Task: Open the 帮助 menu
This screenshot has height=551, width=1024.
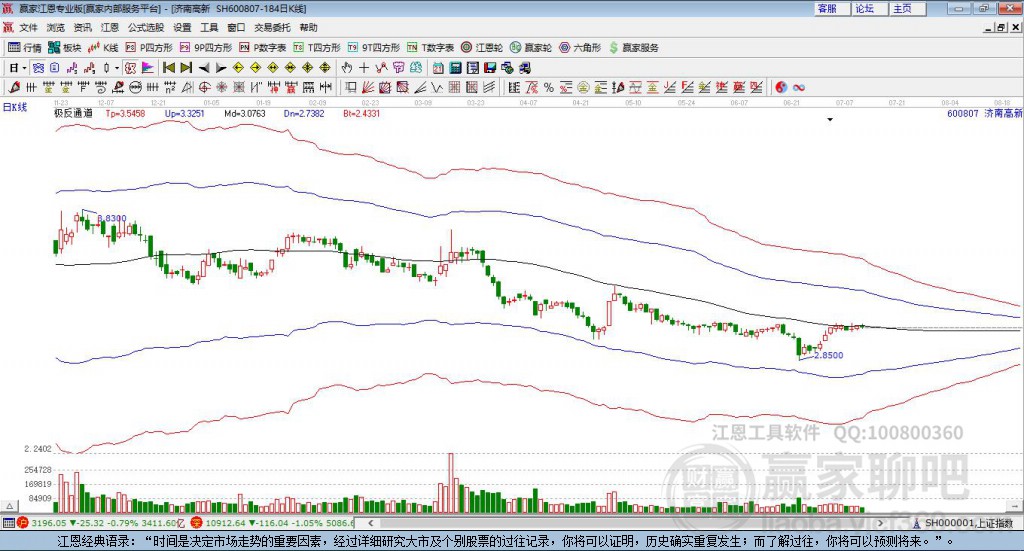Action: tap(308, 27)
